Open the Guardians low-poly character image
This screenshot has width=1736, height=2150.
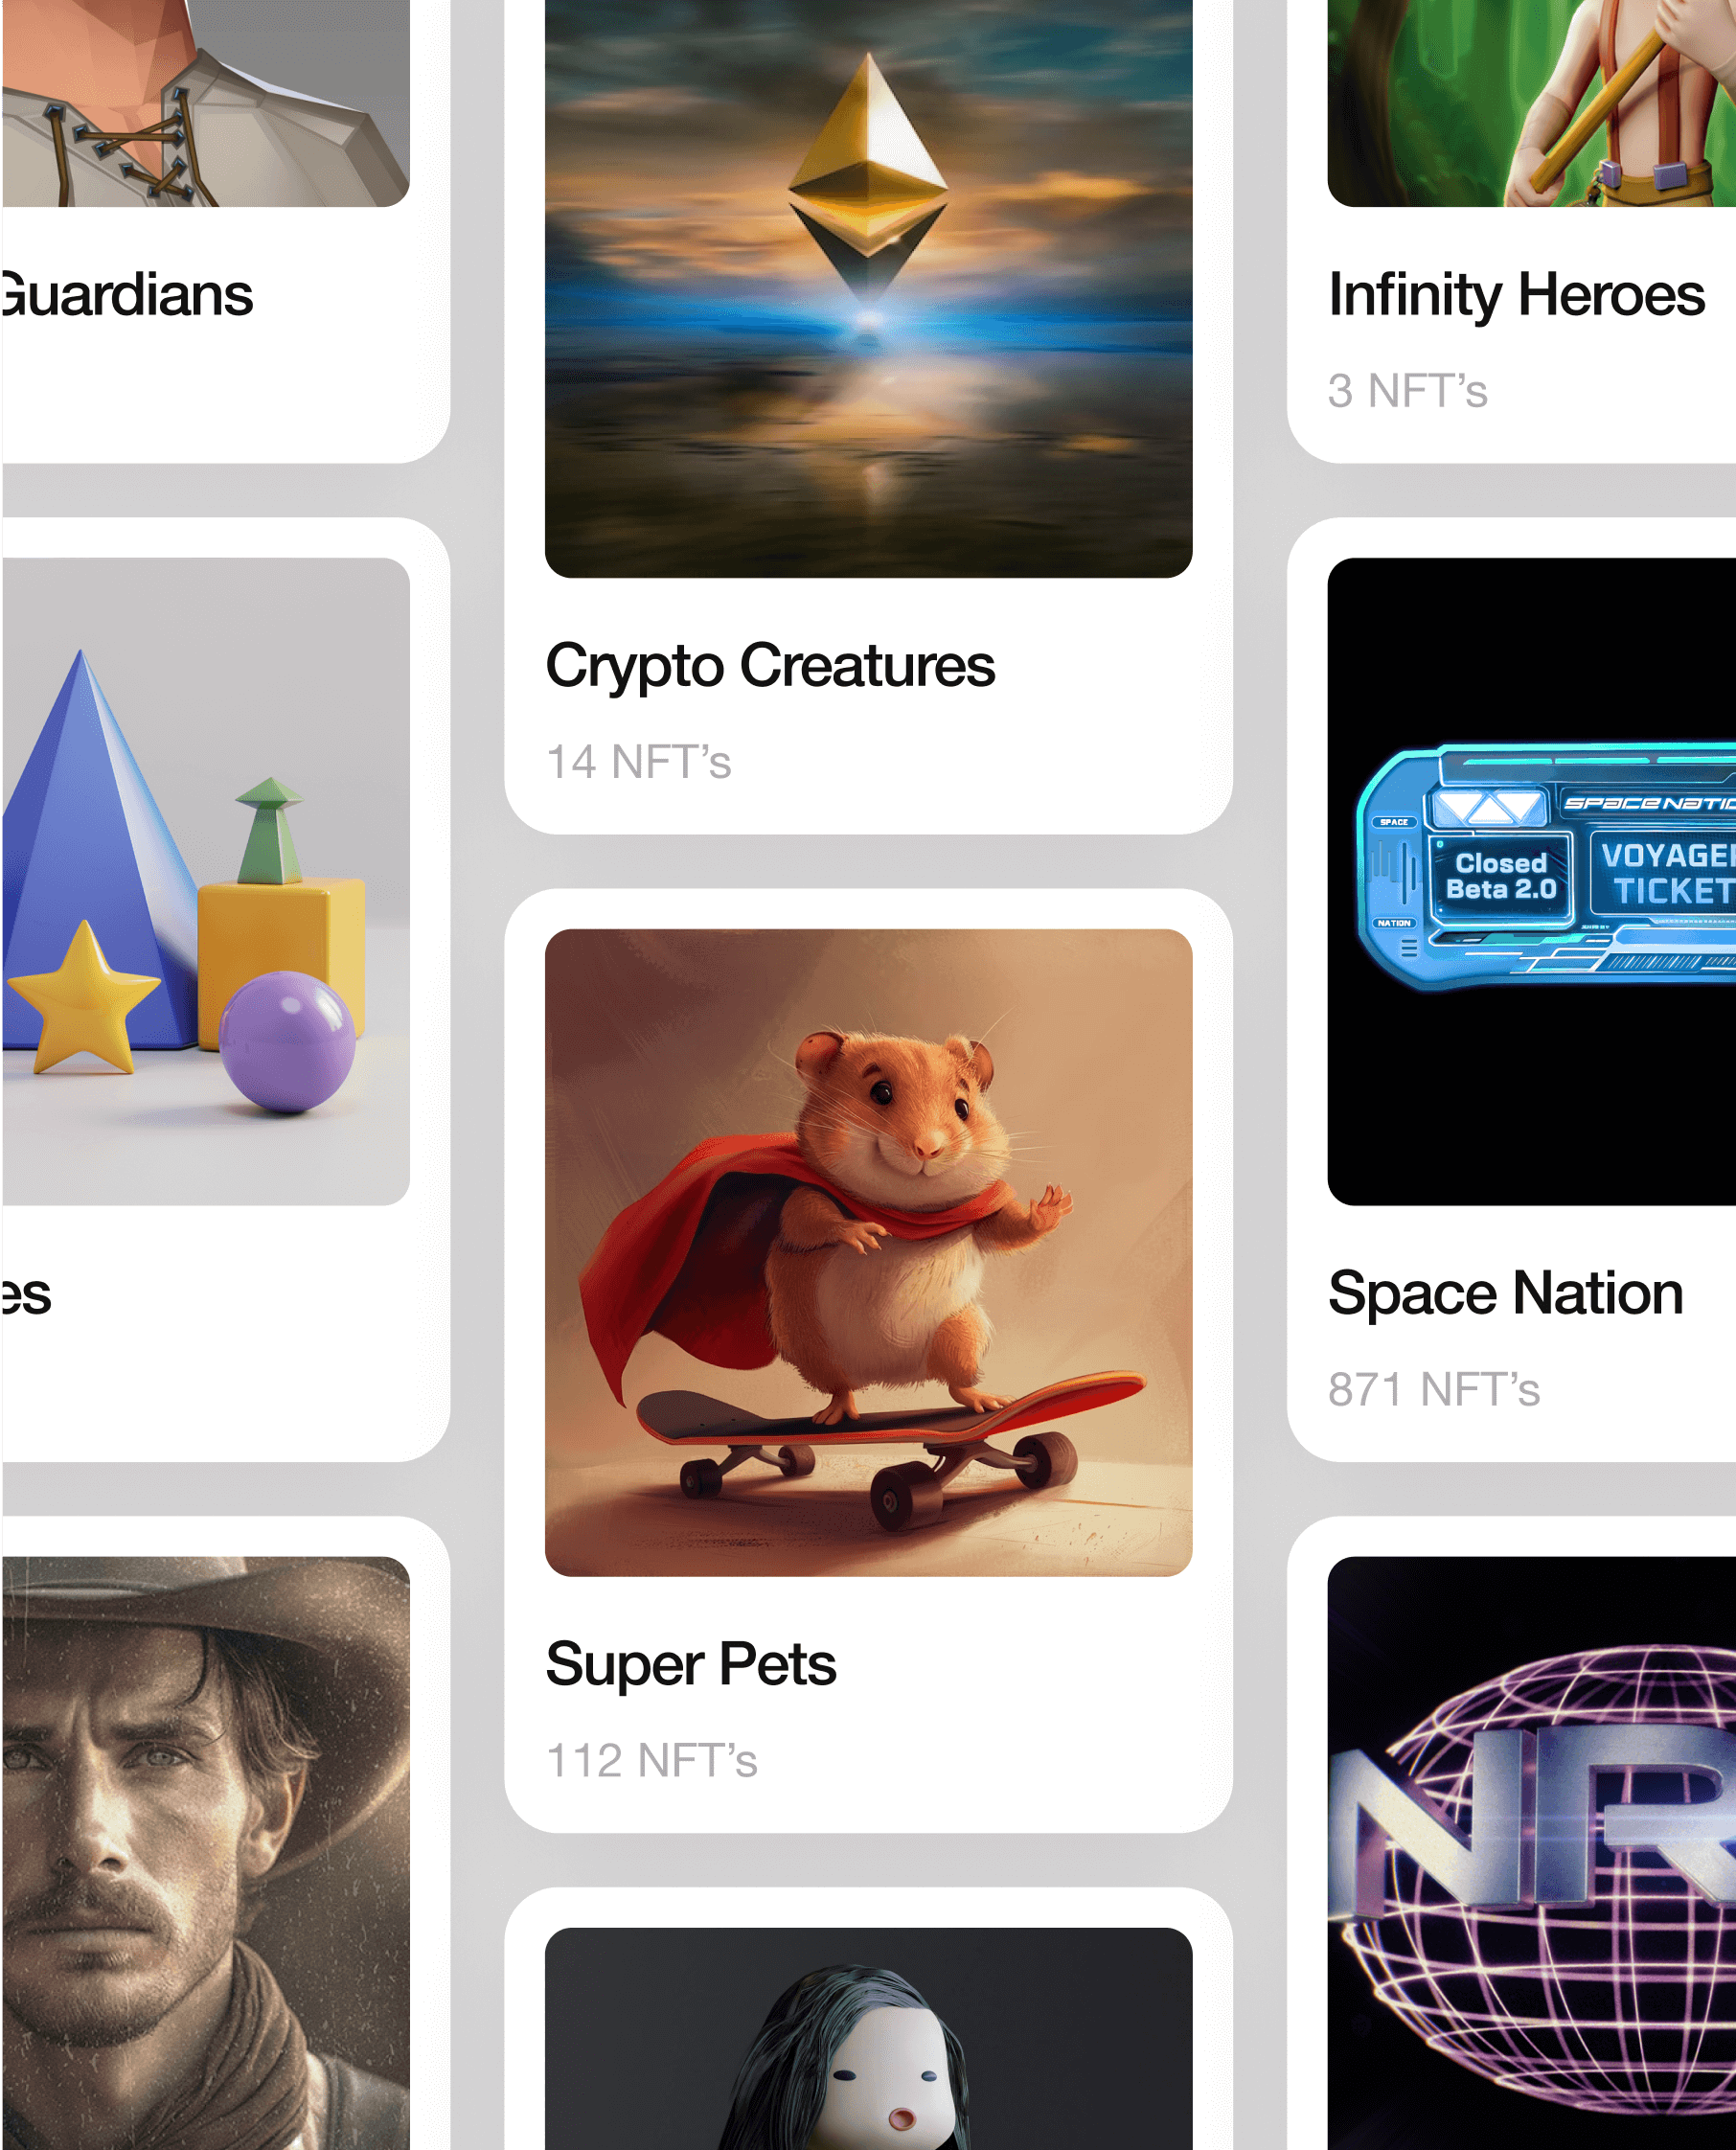[x=205, y=103]
